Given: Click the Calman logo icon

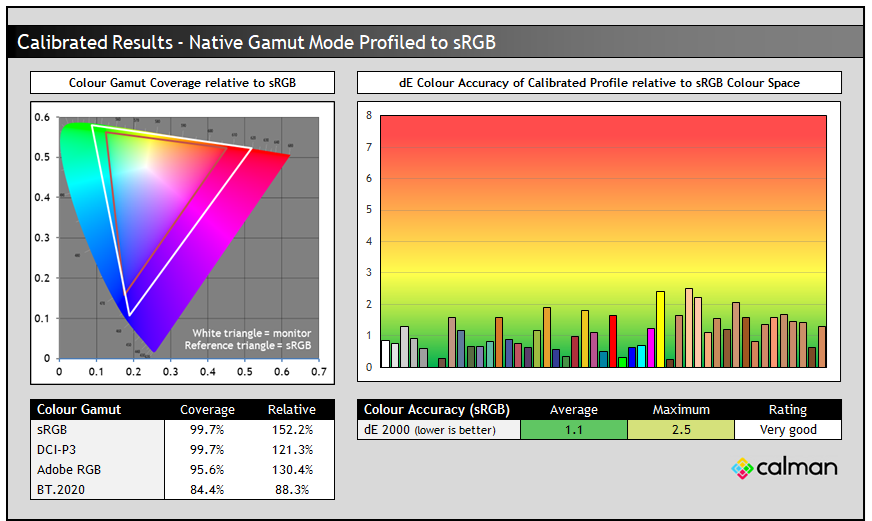Looking at the screenshot, I should pyautogui.click(x=742, y=469).
